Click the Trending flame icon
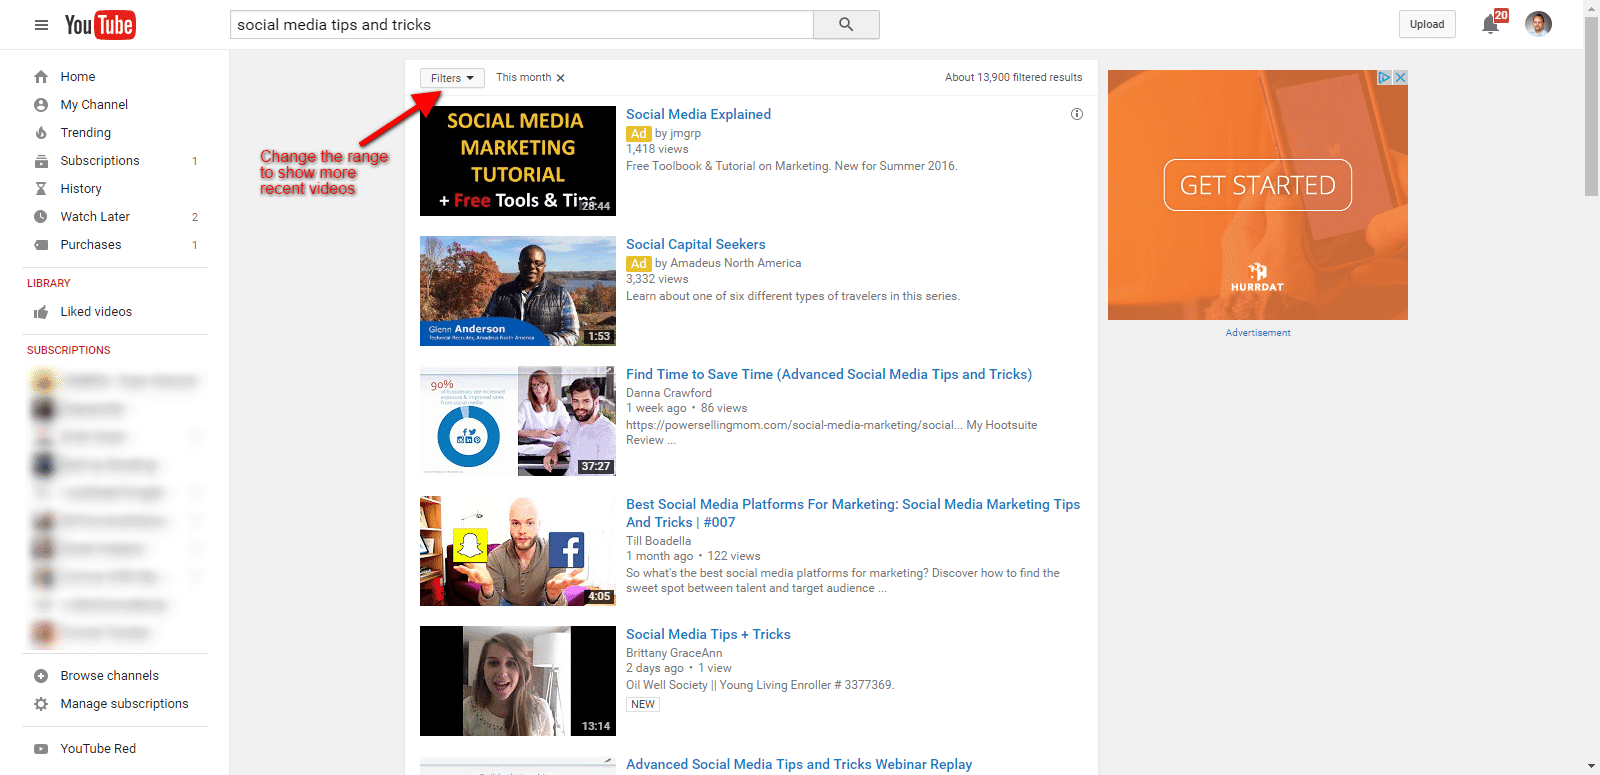The image size is (1600, 775). coord(41,133)
